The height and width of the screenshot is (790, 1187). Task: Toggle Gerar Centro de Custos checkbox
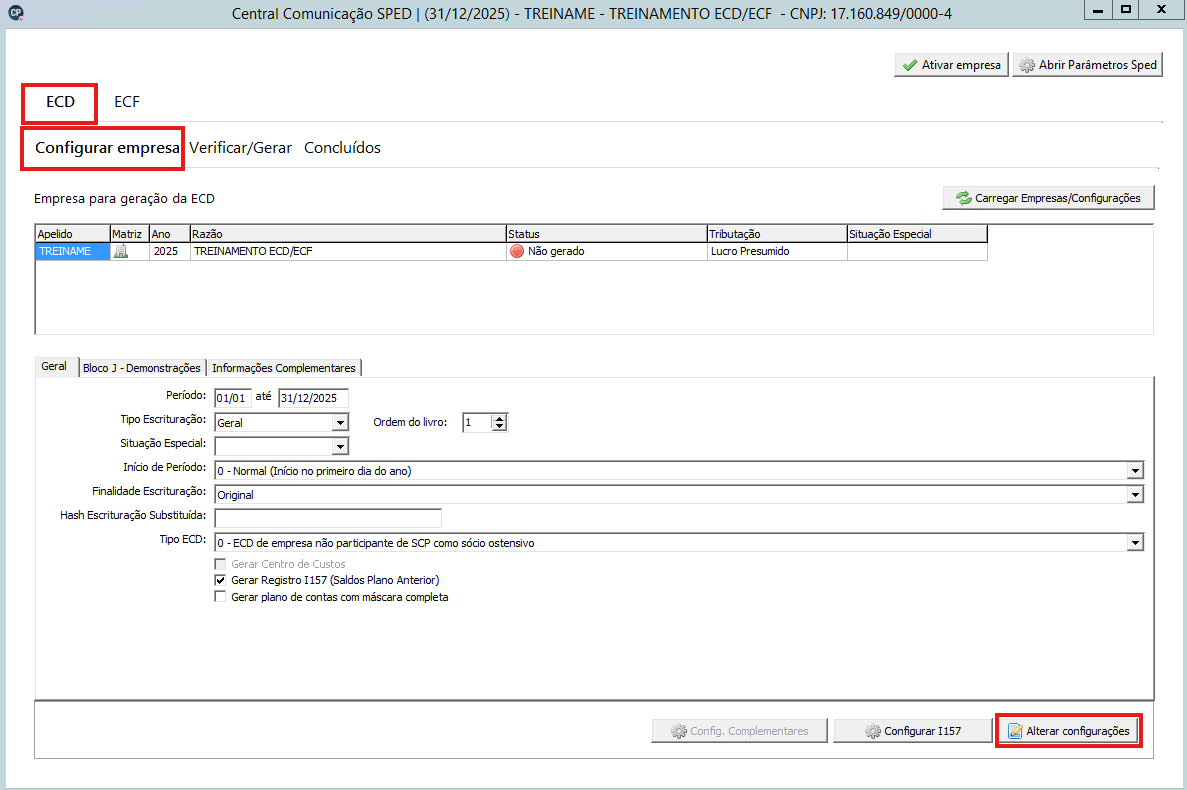220,564
